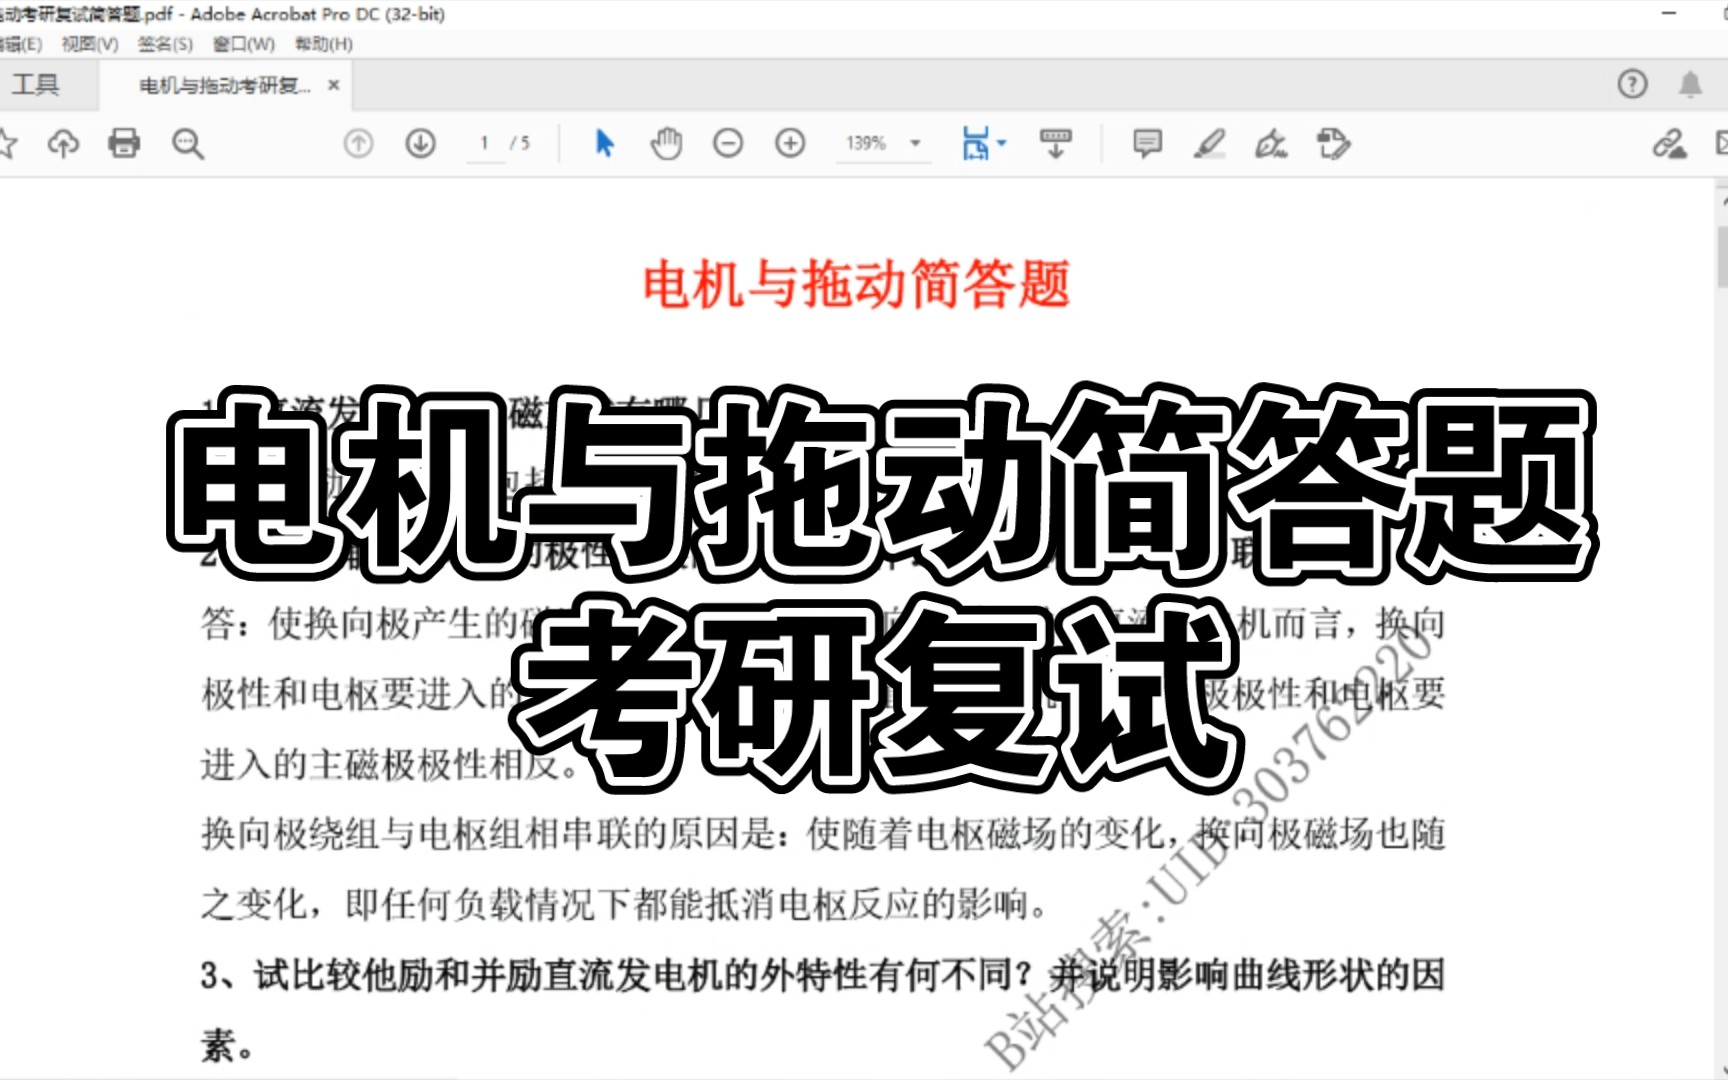The width and height of the screenshot is (1728, 1080).
Task: Open the sign document tool
Action: click(1271, 144)
